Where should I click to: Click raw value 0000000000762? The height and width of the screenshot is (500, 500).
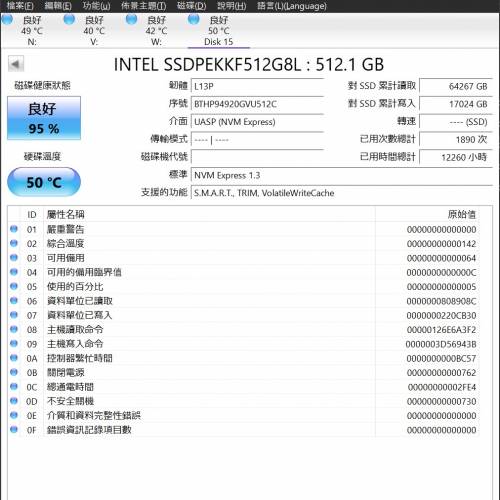coord(441,373)
